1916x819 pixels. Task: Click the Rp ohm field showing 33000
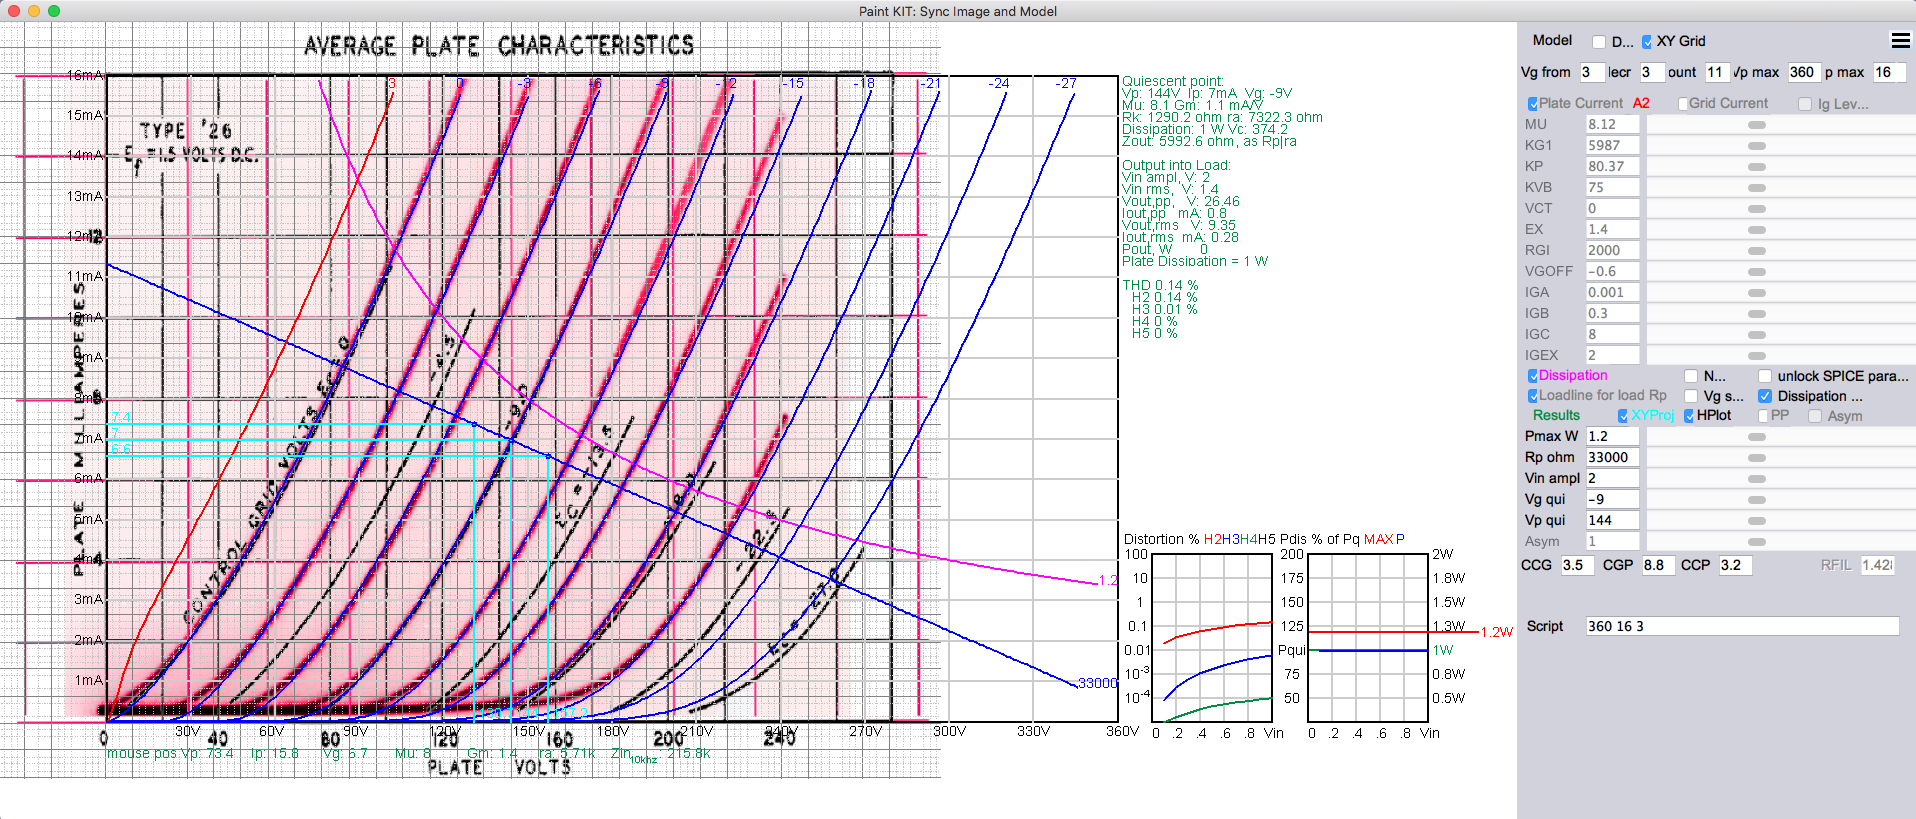(x=1612, y=457)
